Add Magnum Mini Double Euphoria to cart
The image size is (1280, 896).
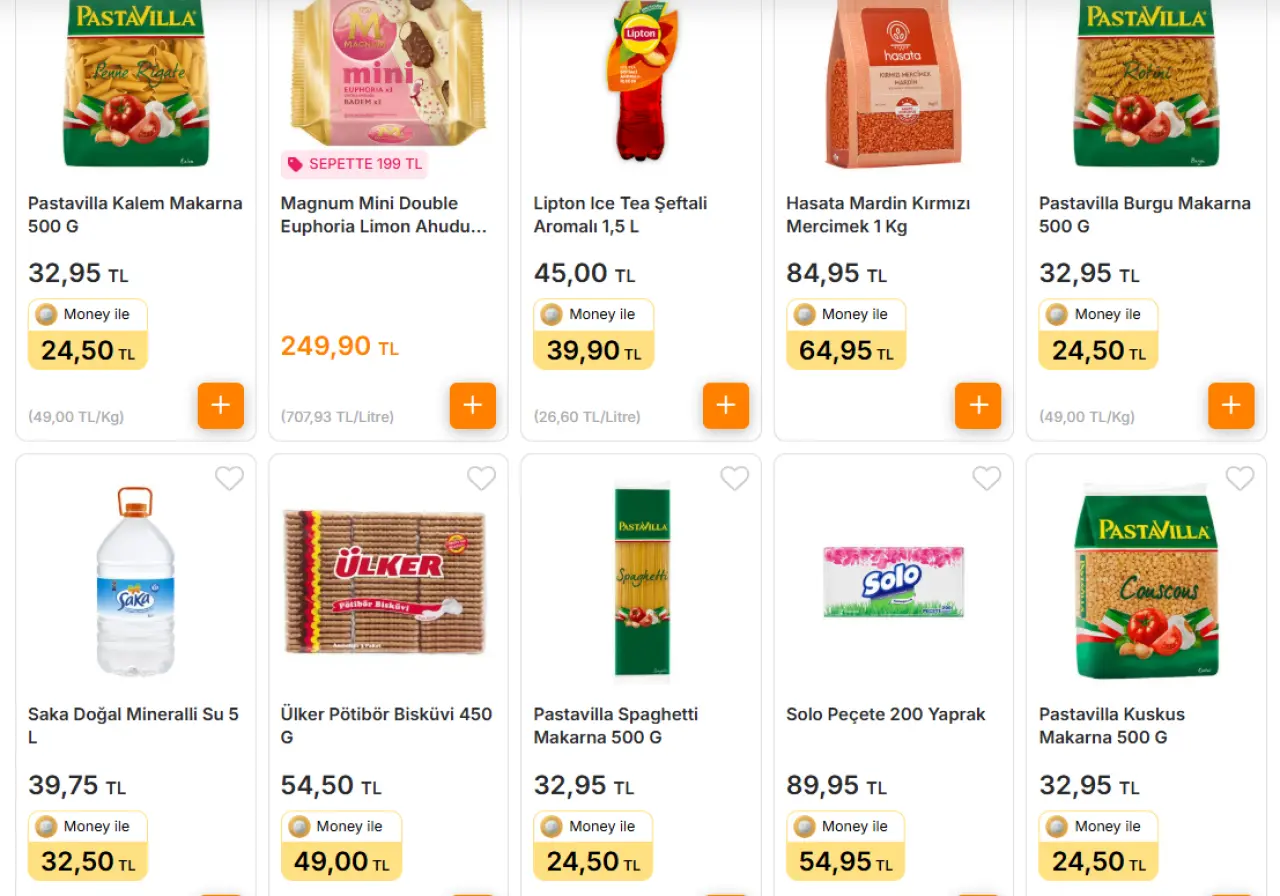coord(473,406)
